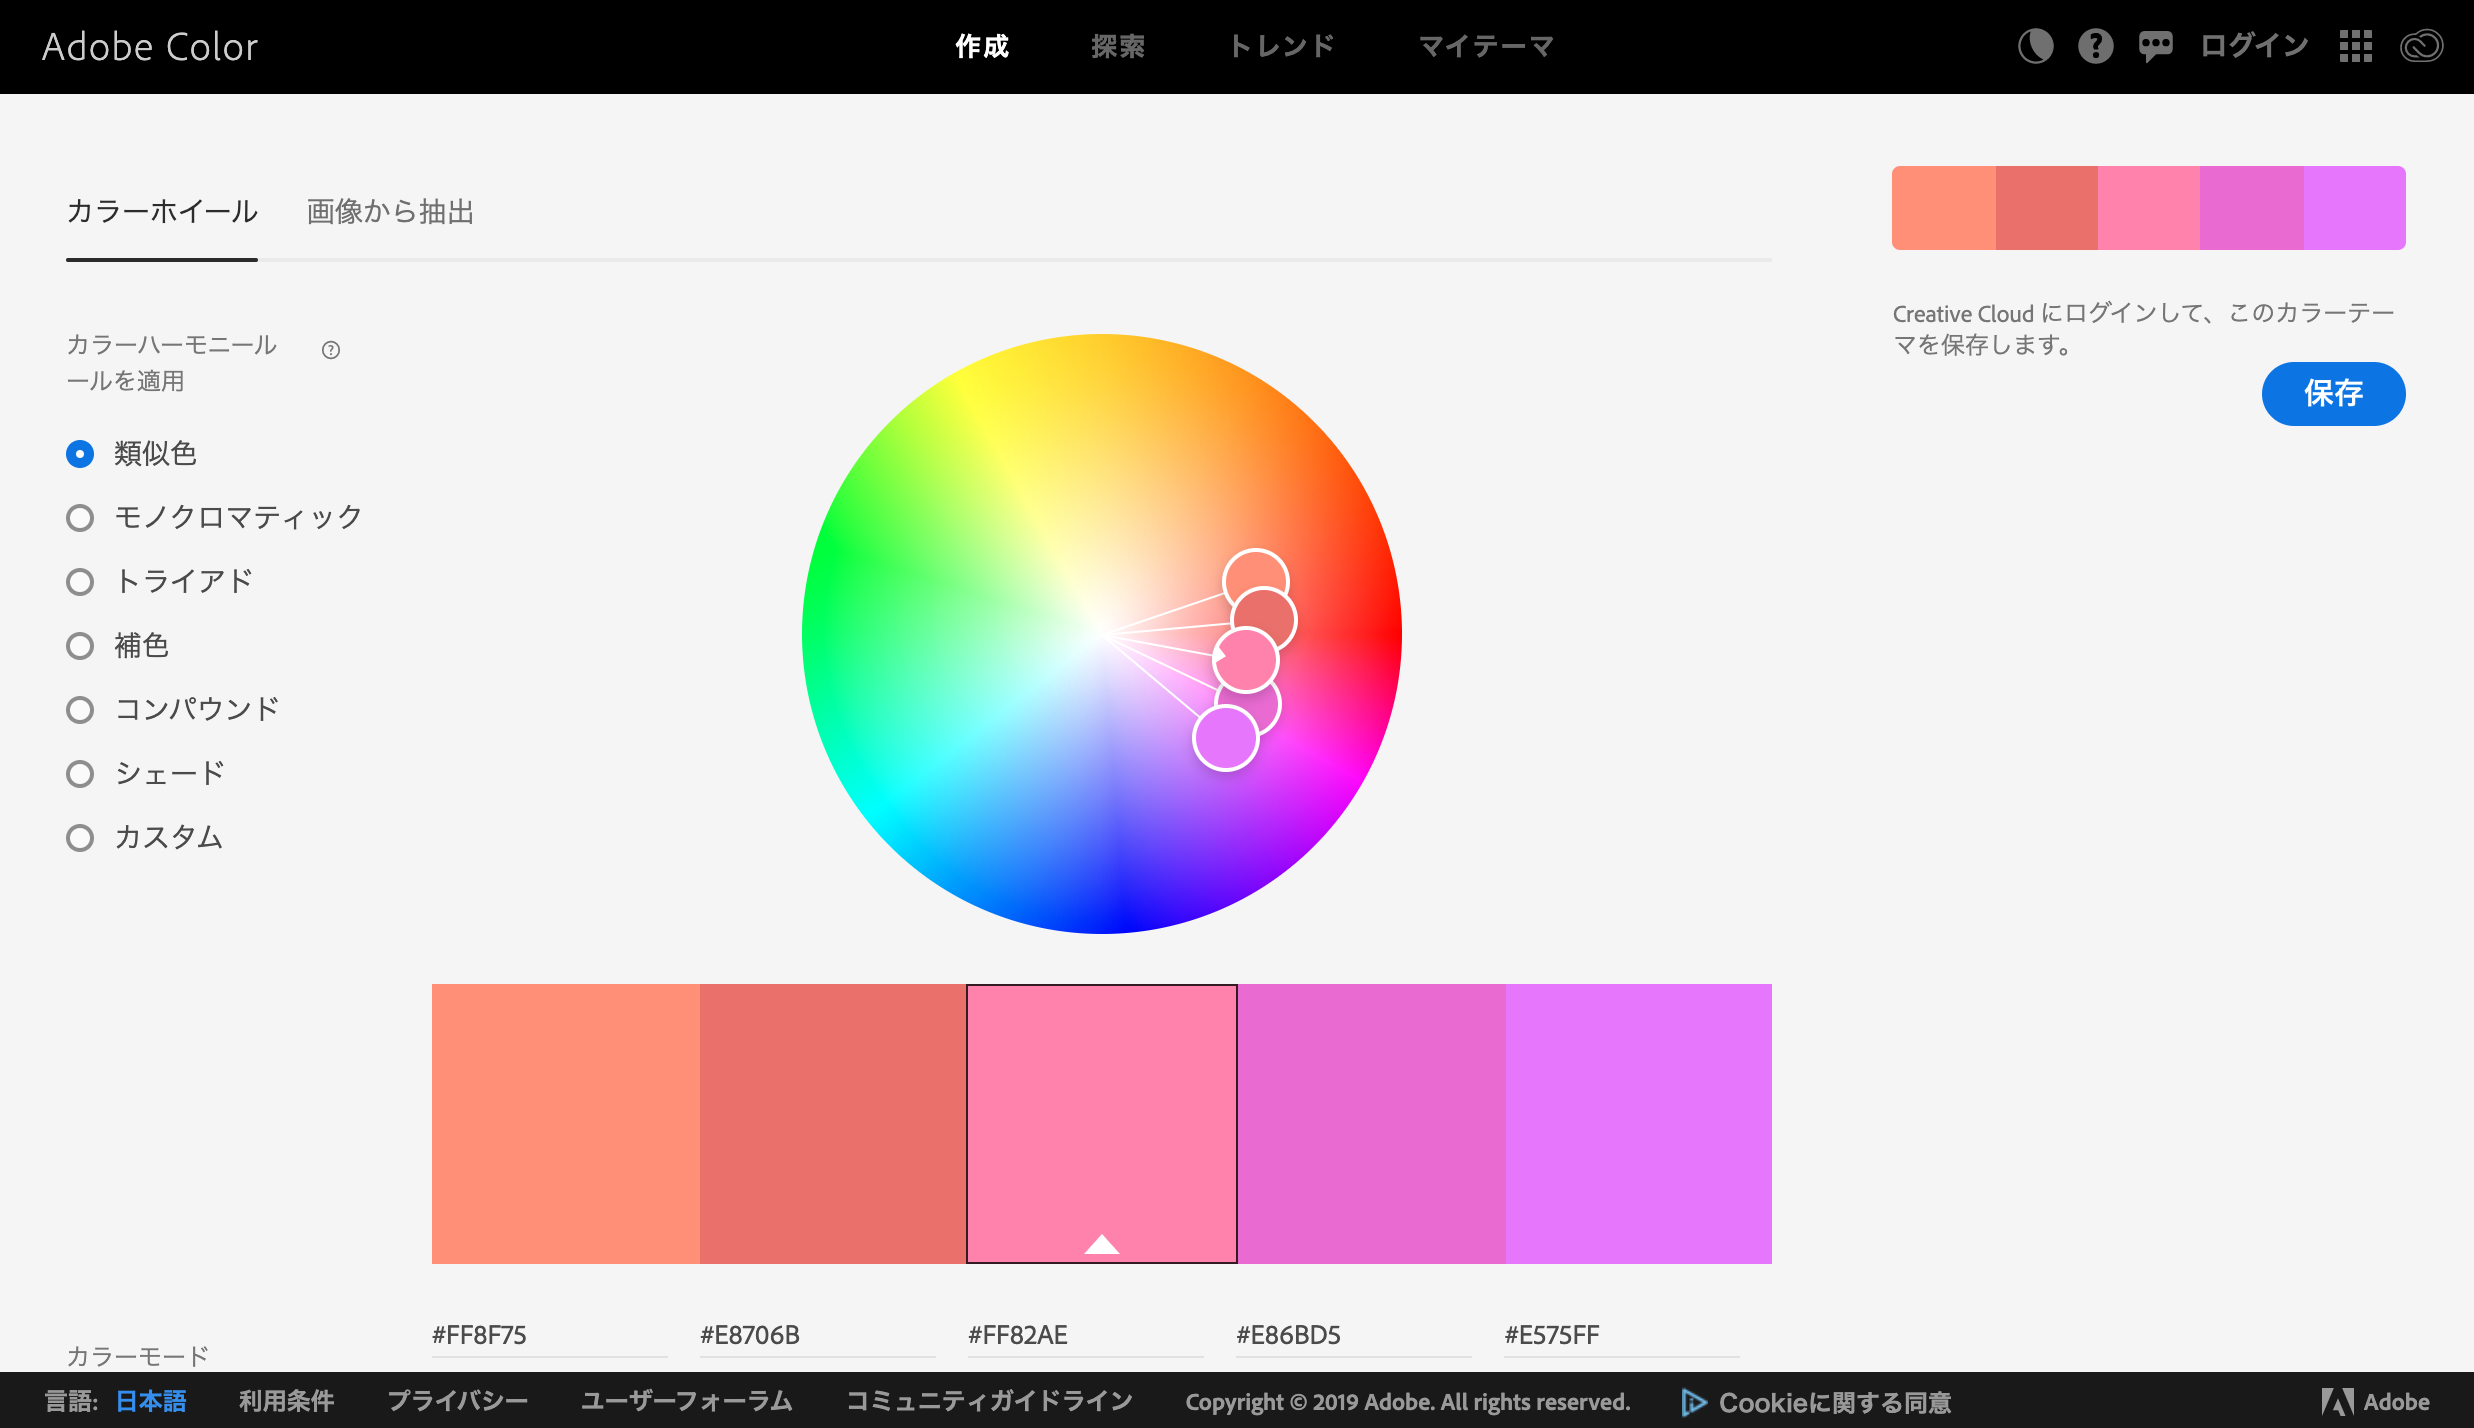Select the カスタム harmony option
Screen dimensions: 2474x1428
[x=80, y=838]
